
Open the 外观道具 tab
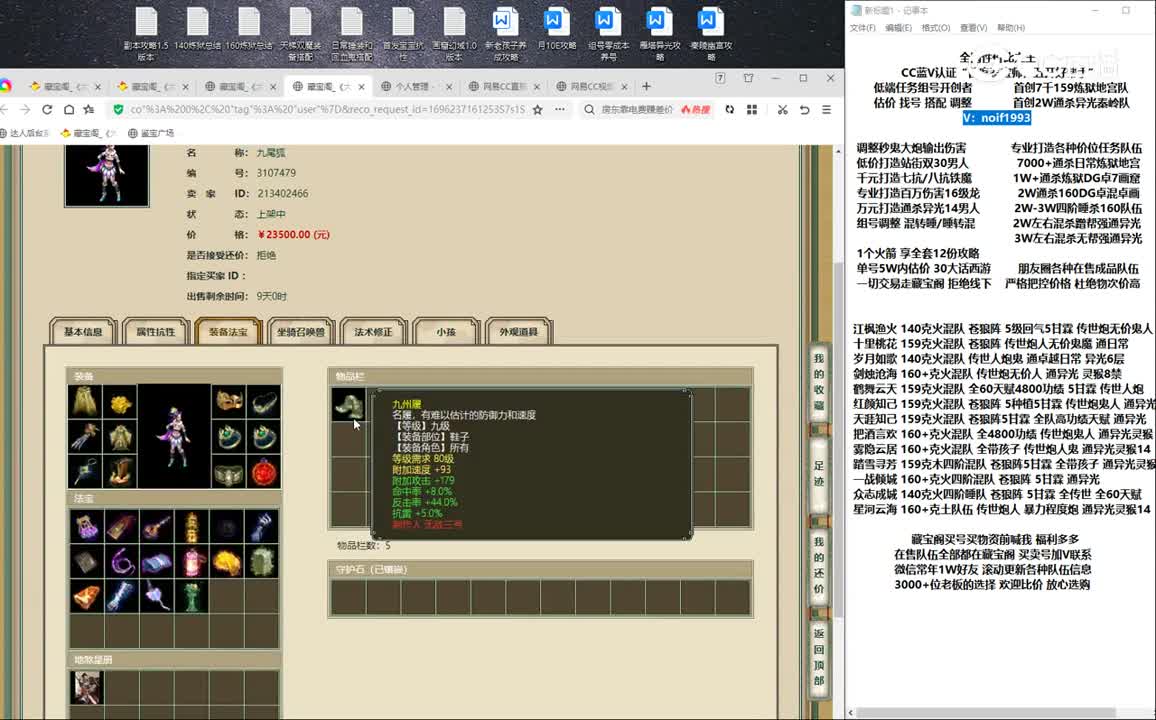(518, 332)
